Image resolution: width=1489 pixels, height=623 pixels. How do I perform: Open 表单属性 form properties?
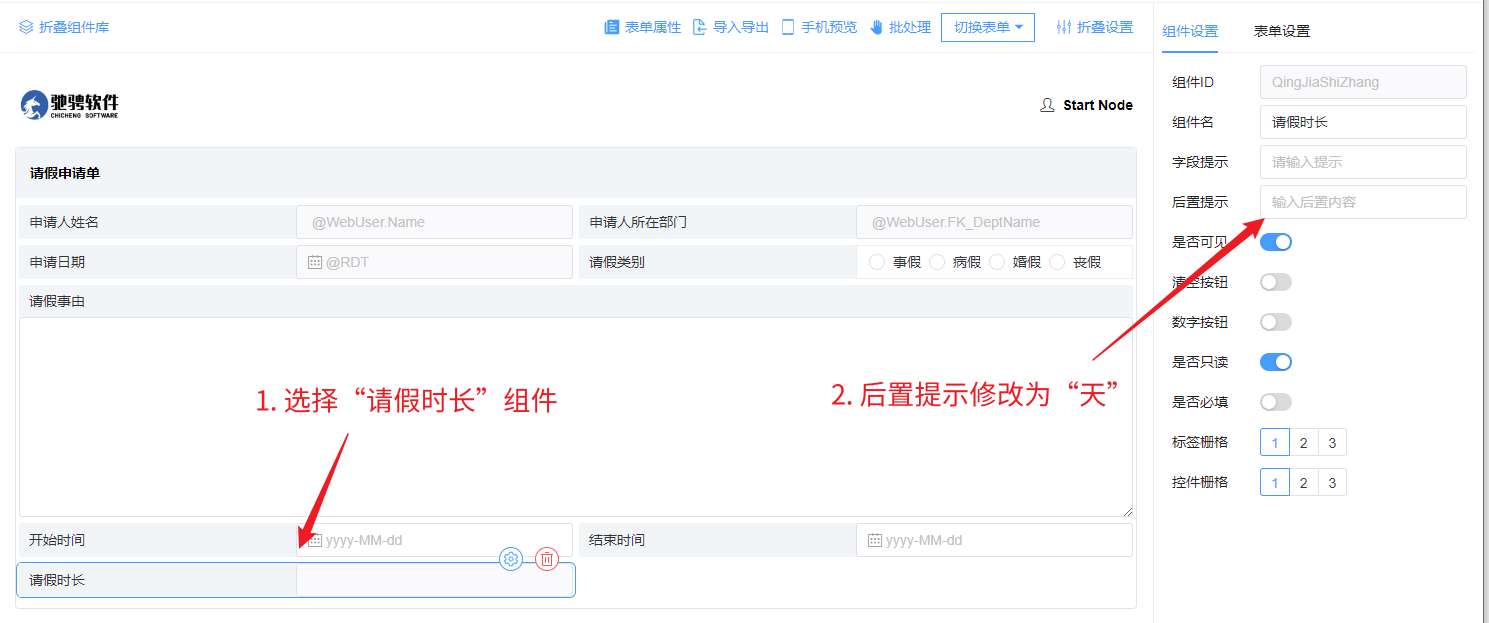[x=642, y=27]
